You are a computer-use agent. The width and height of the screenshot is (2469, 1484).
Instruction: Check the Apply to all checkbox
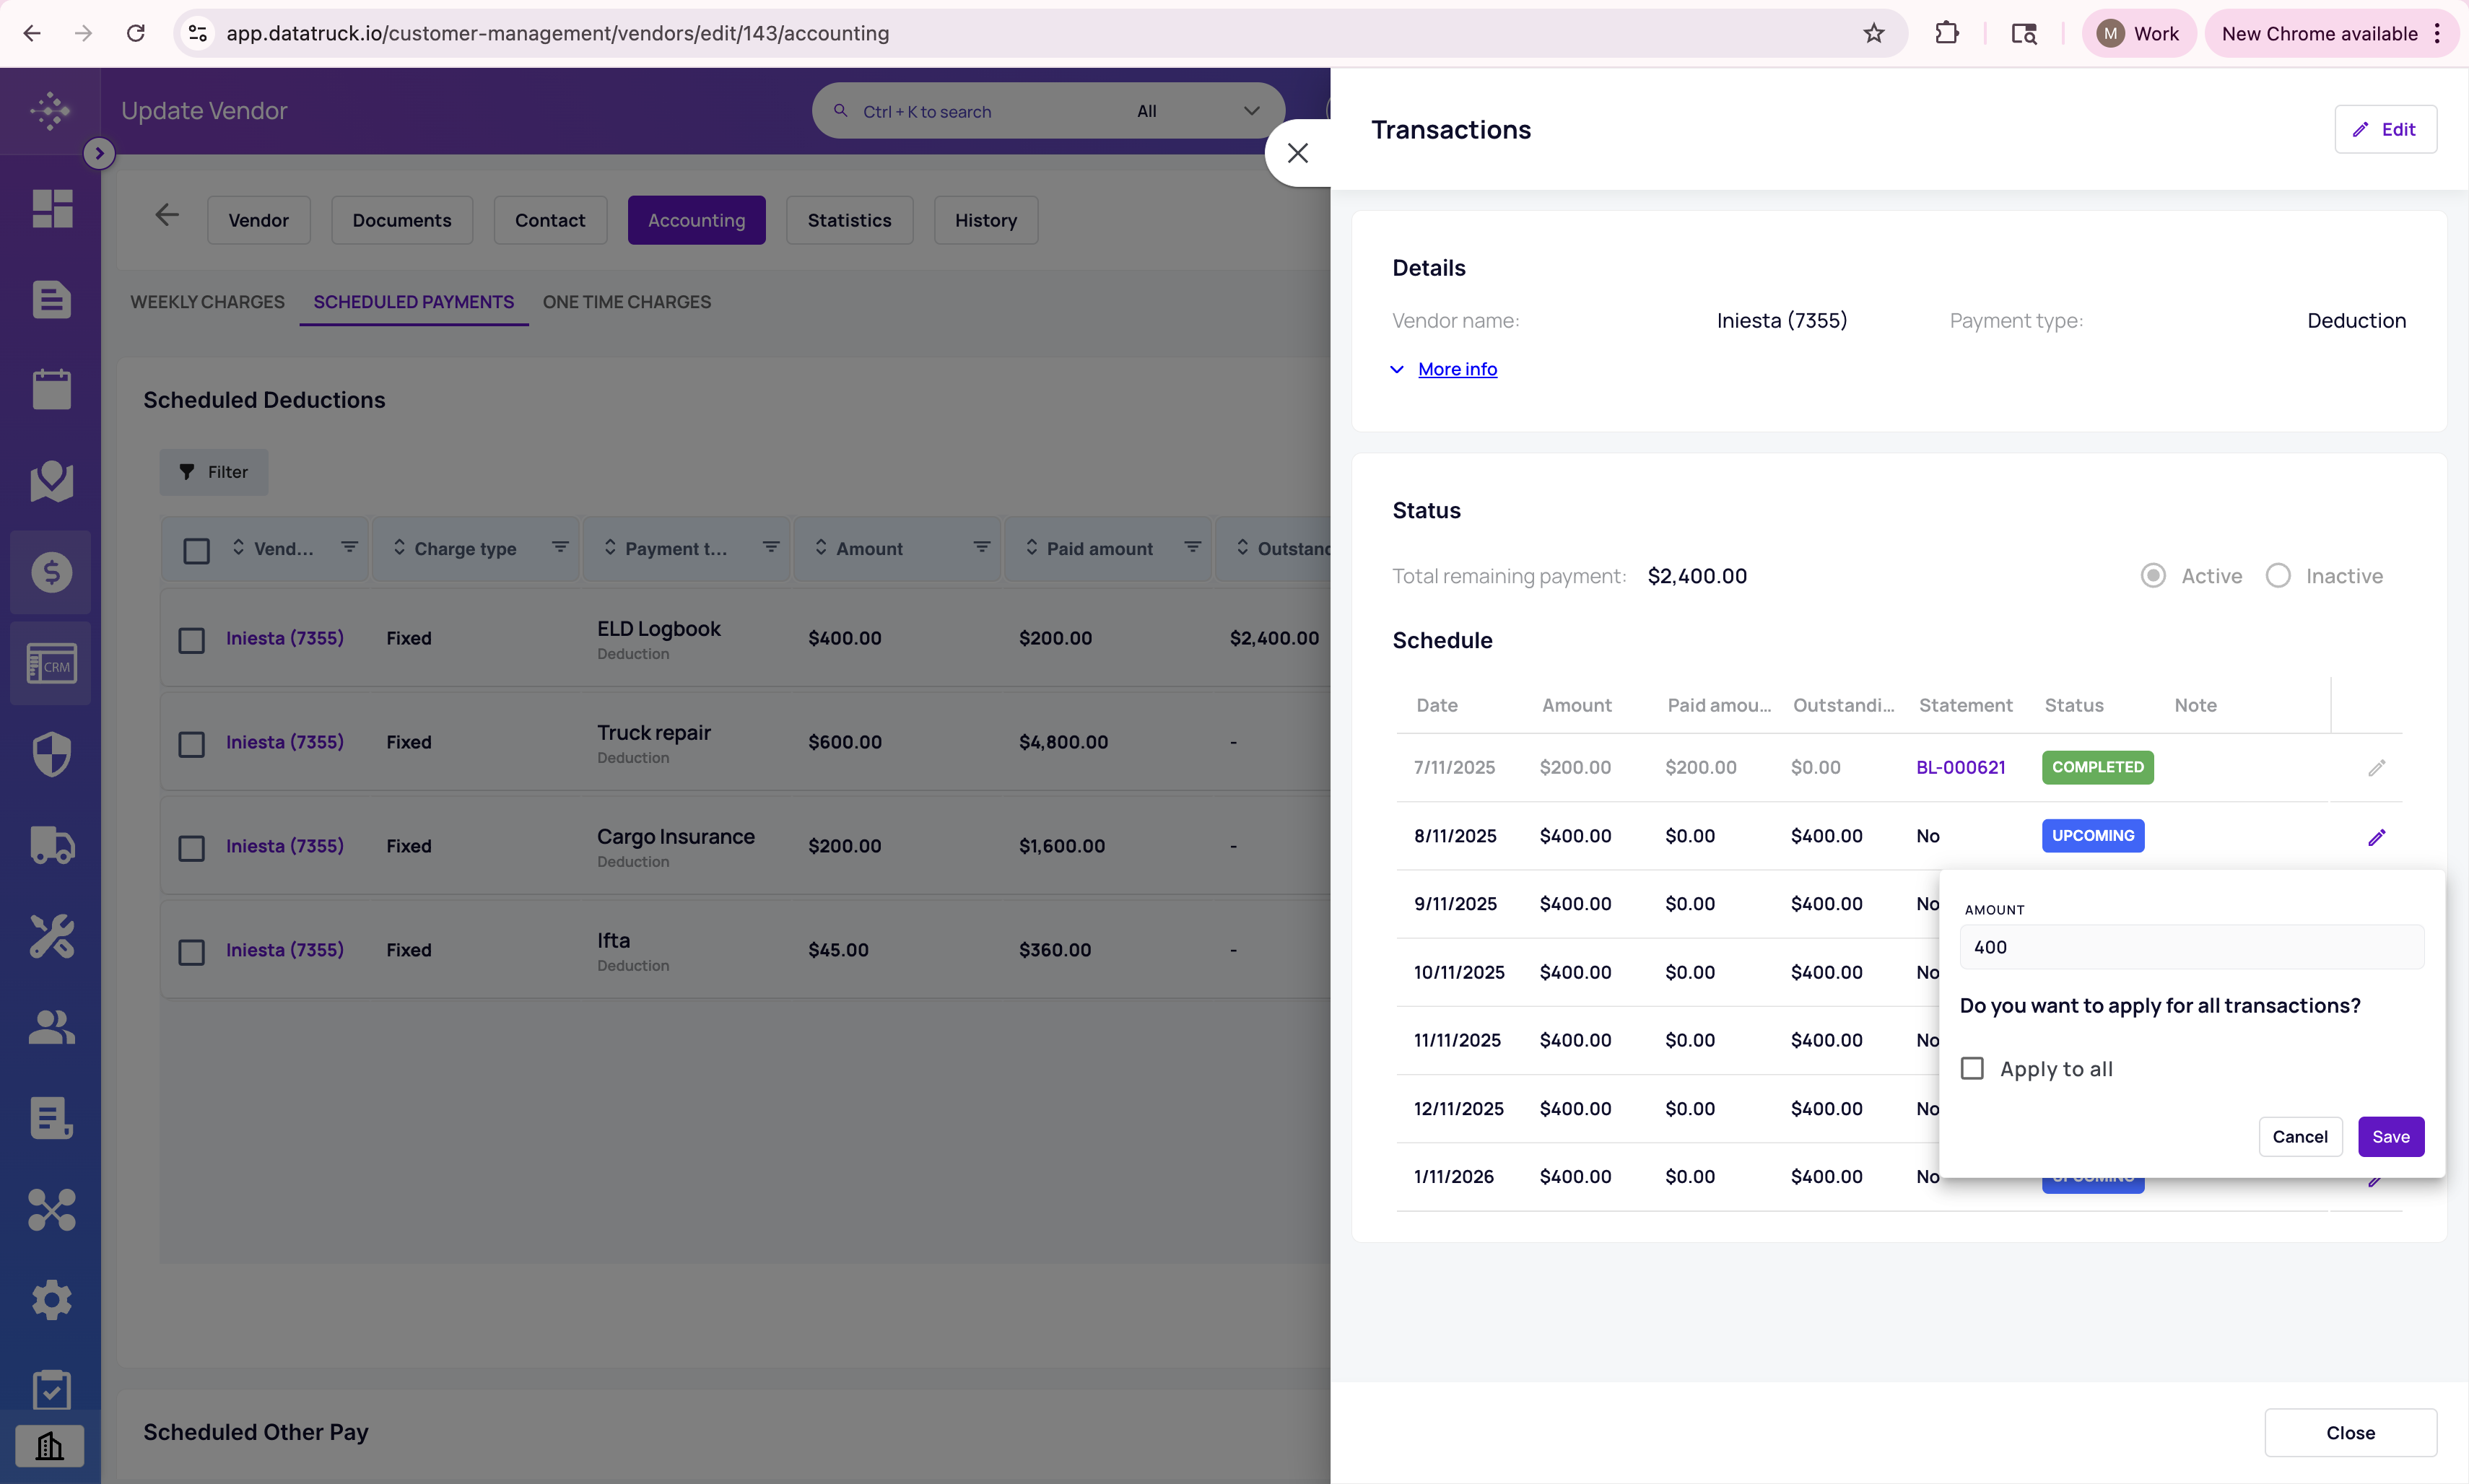point(1972,1069)
